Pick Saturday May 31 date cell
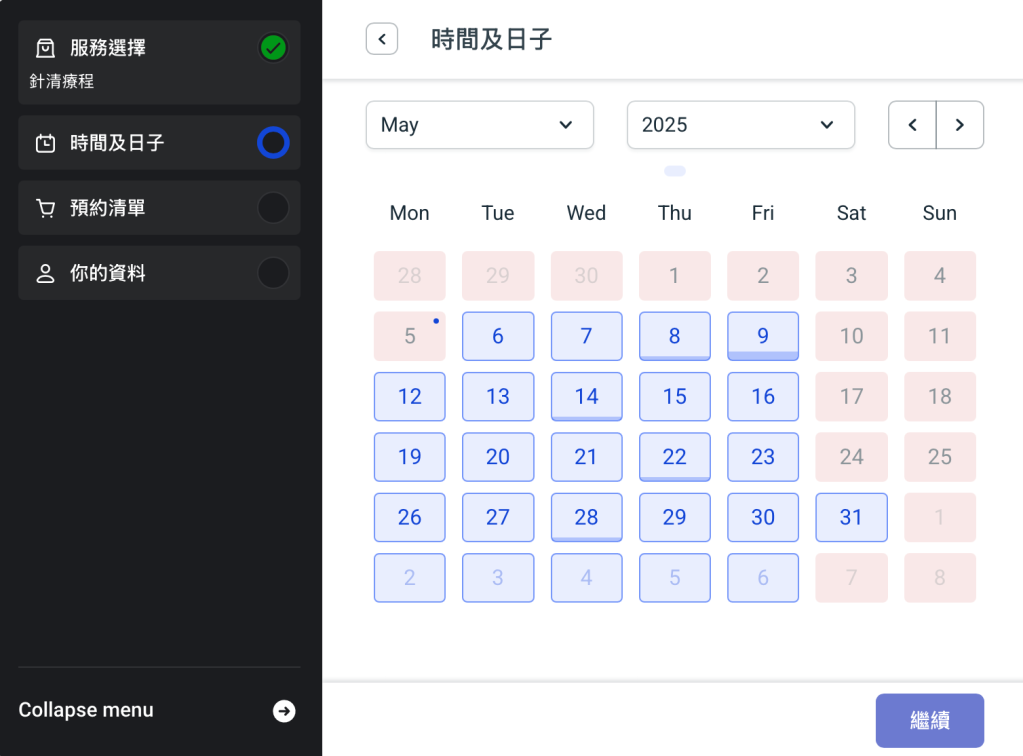 point(851,517)
